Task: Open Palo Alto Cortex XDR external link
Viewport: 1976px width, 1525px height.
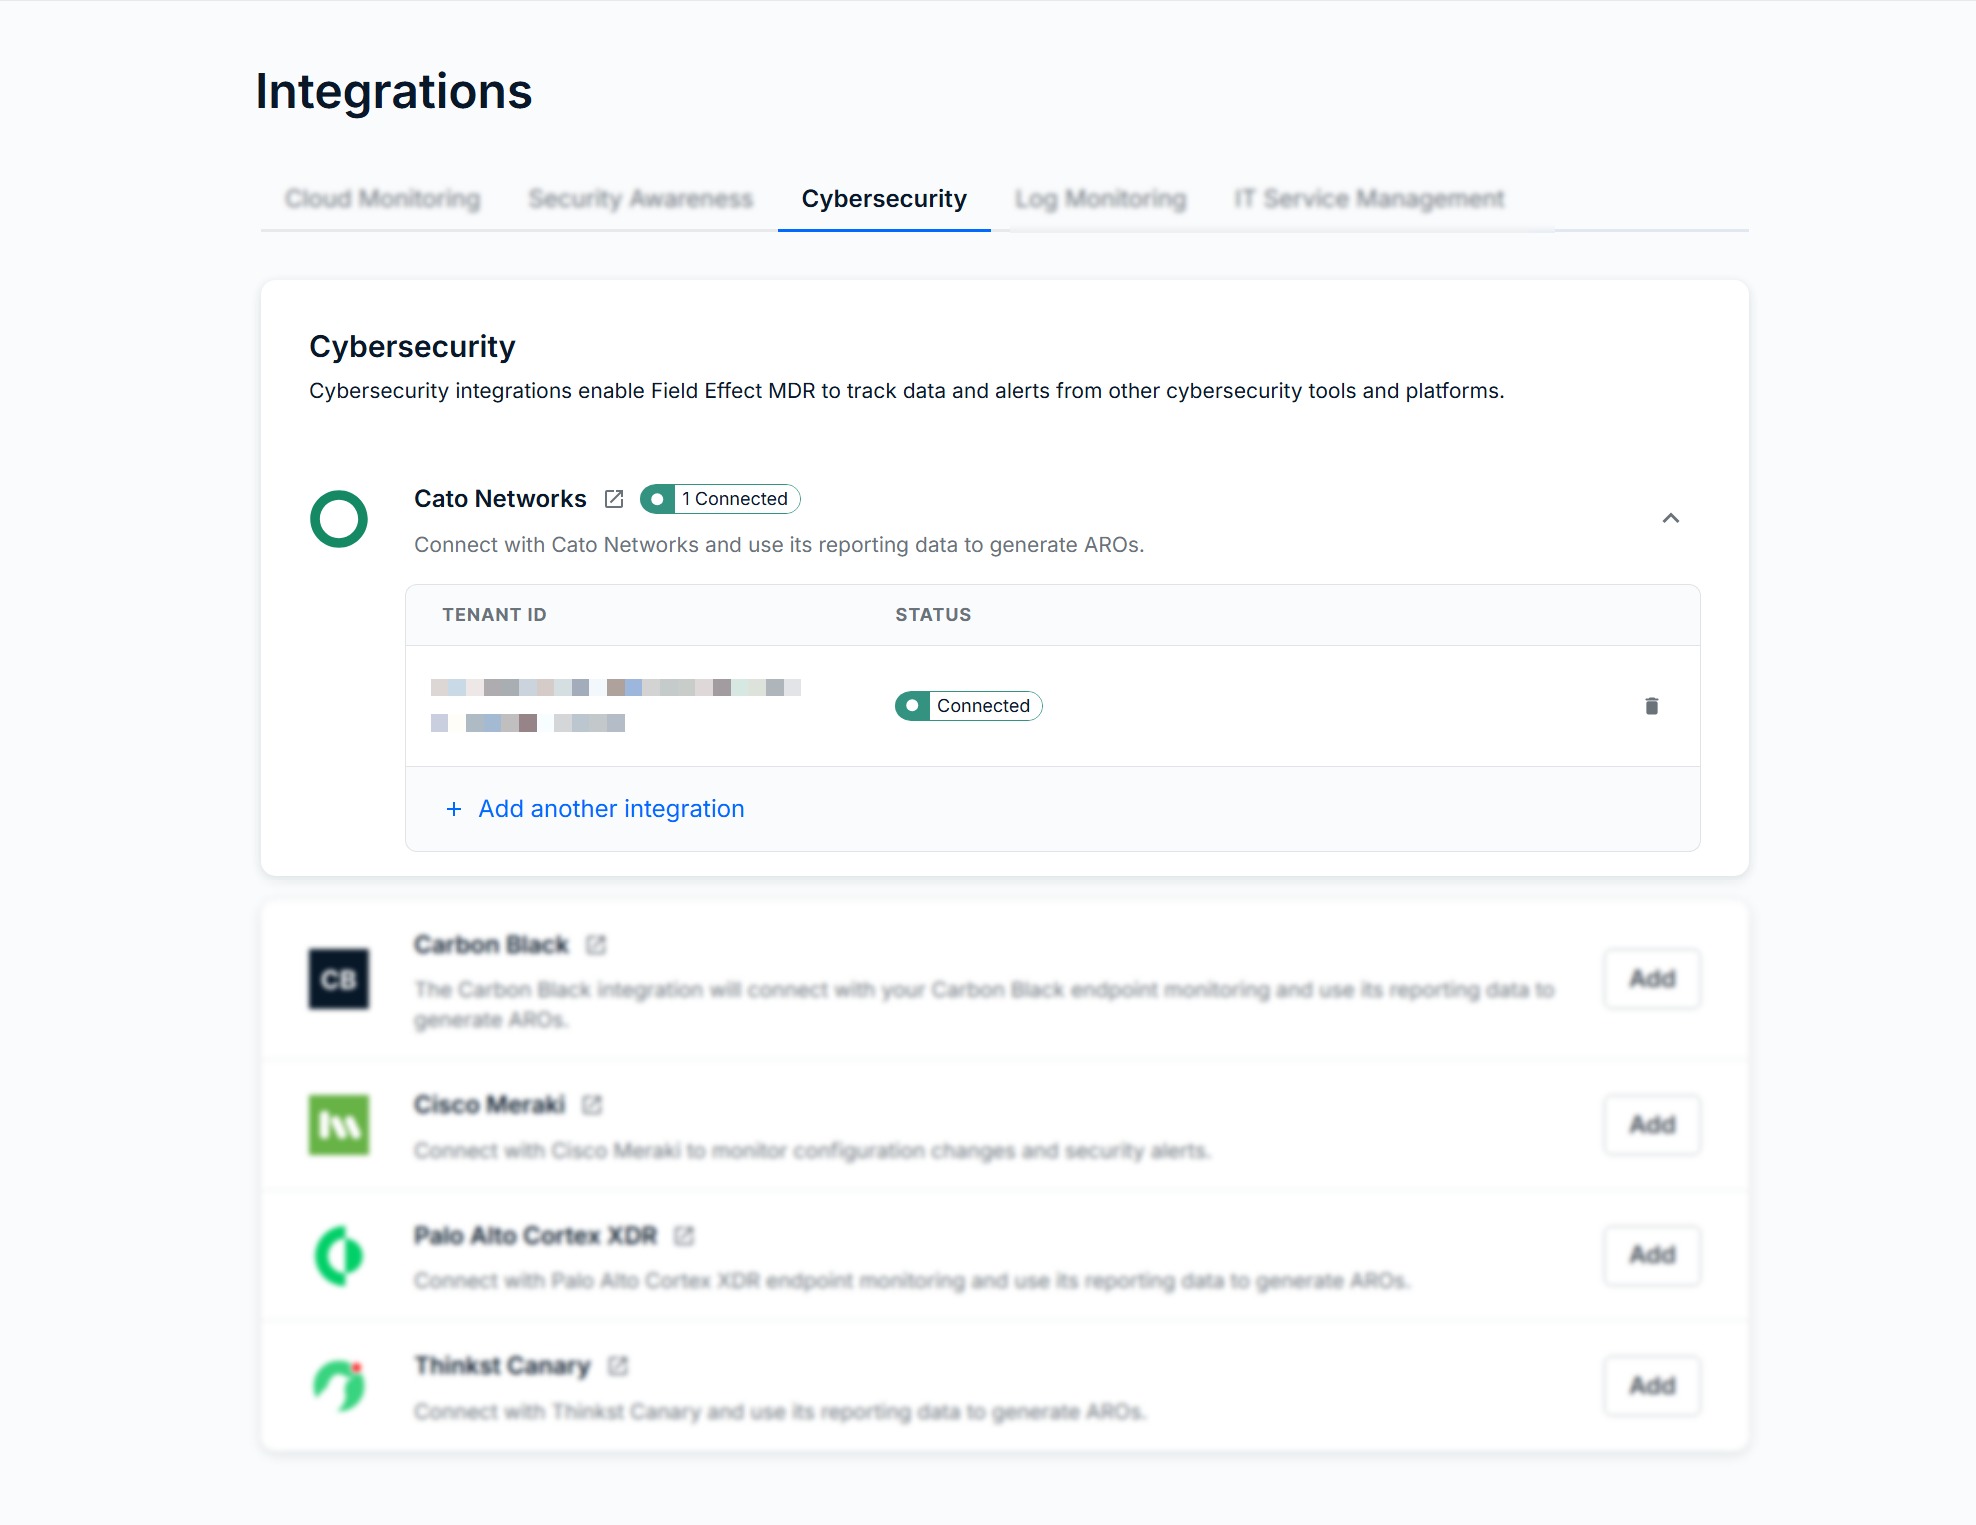Action: pyautogui.click(x=684, y=1236)
